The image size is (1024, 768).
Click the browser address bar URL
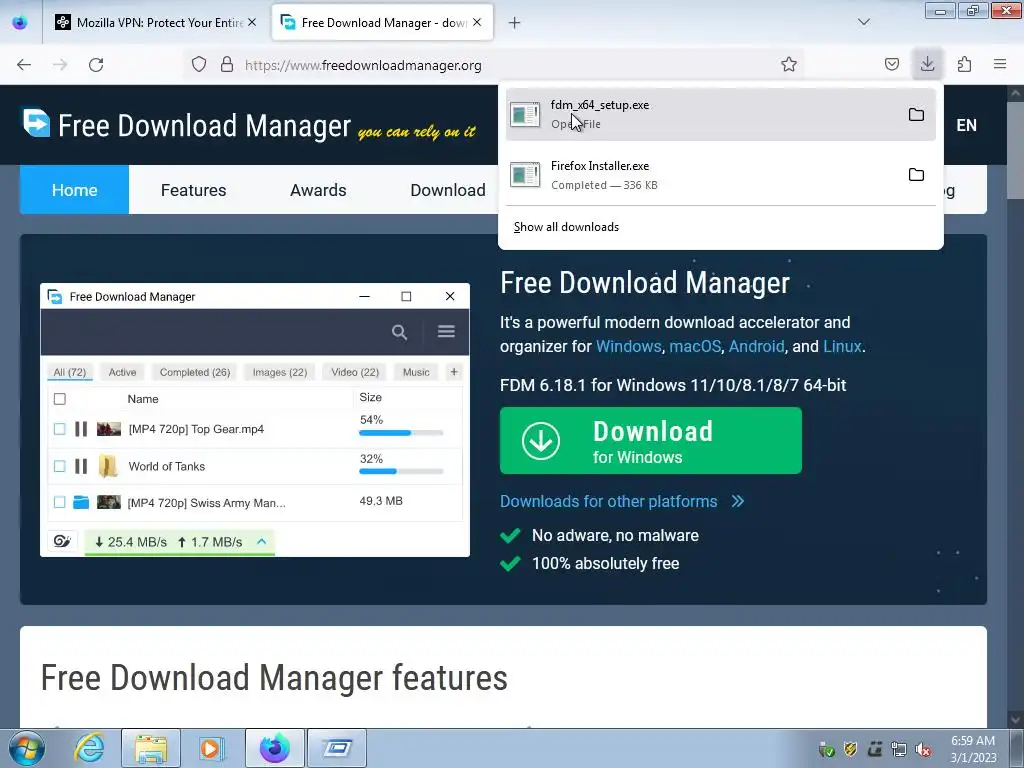[363, 65]
